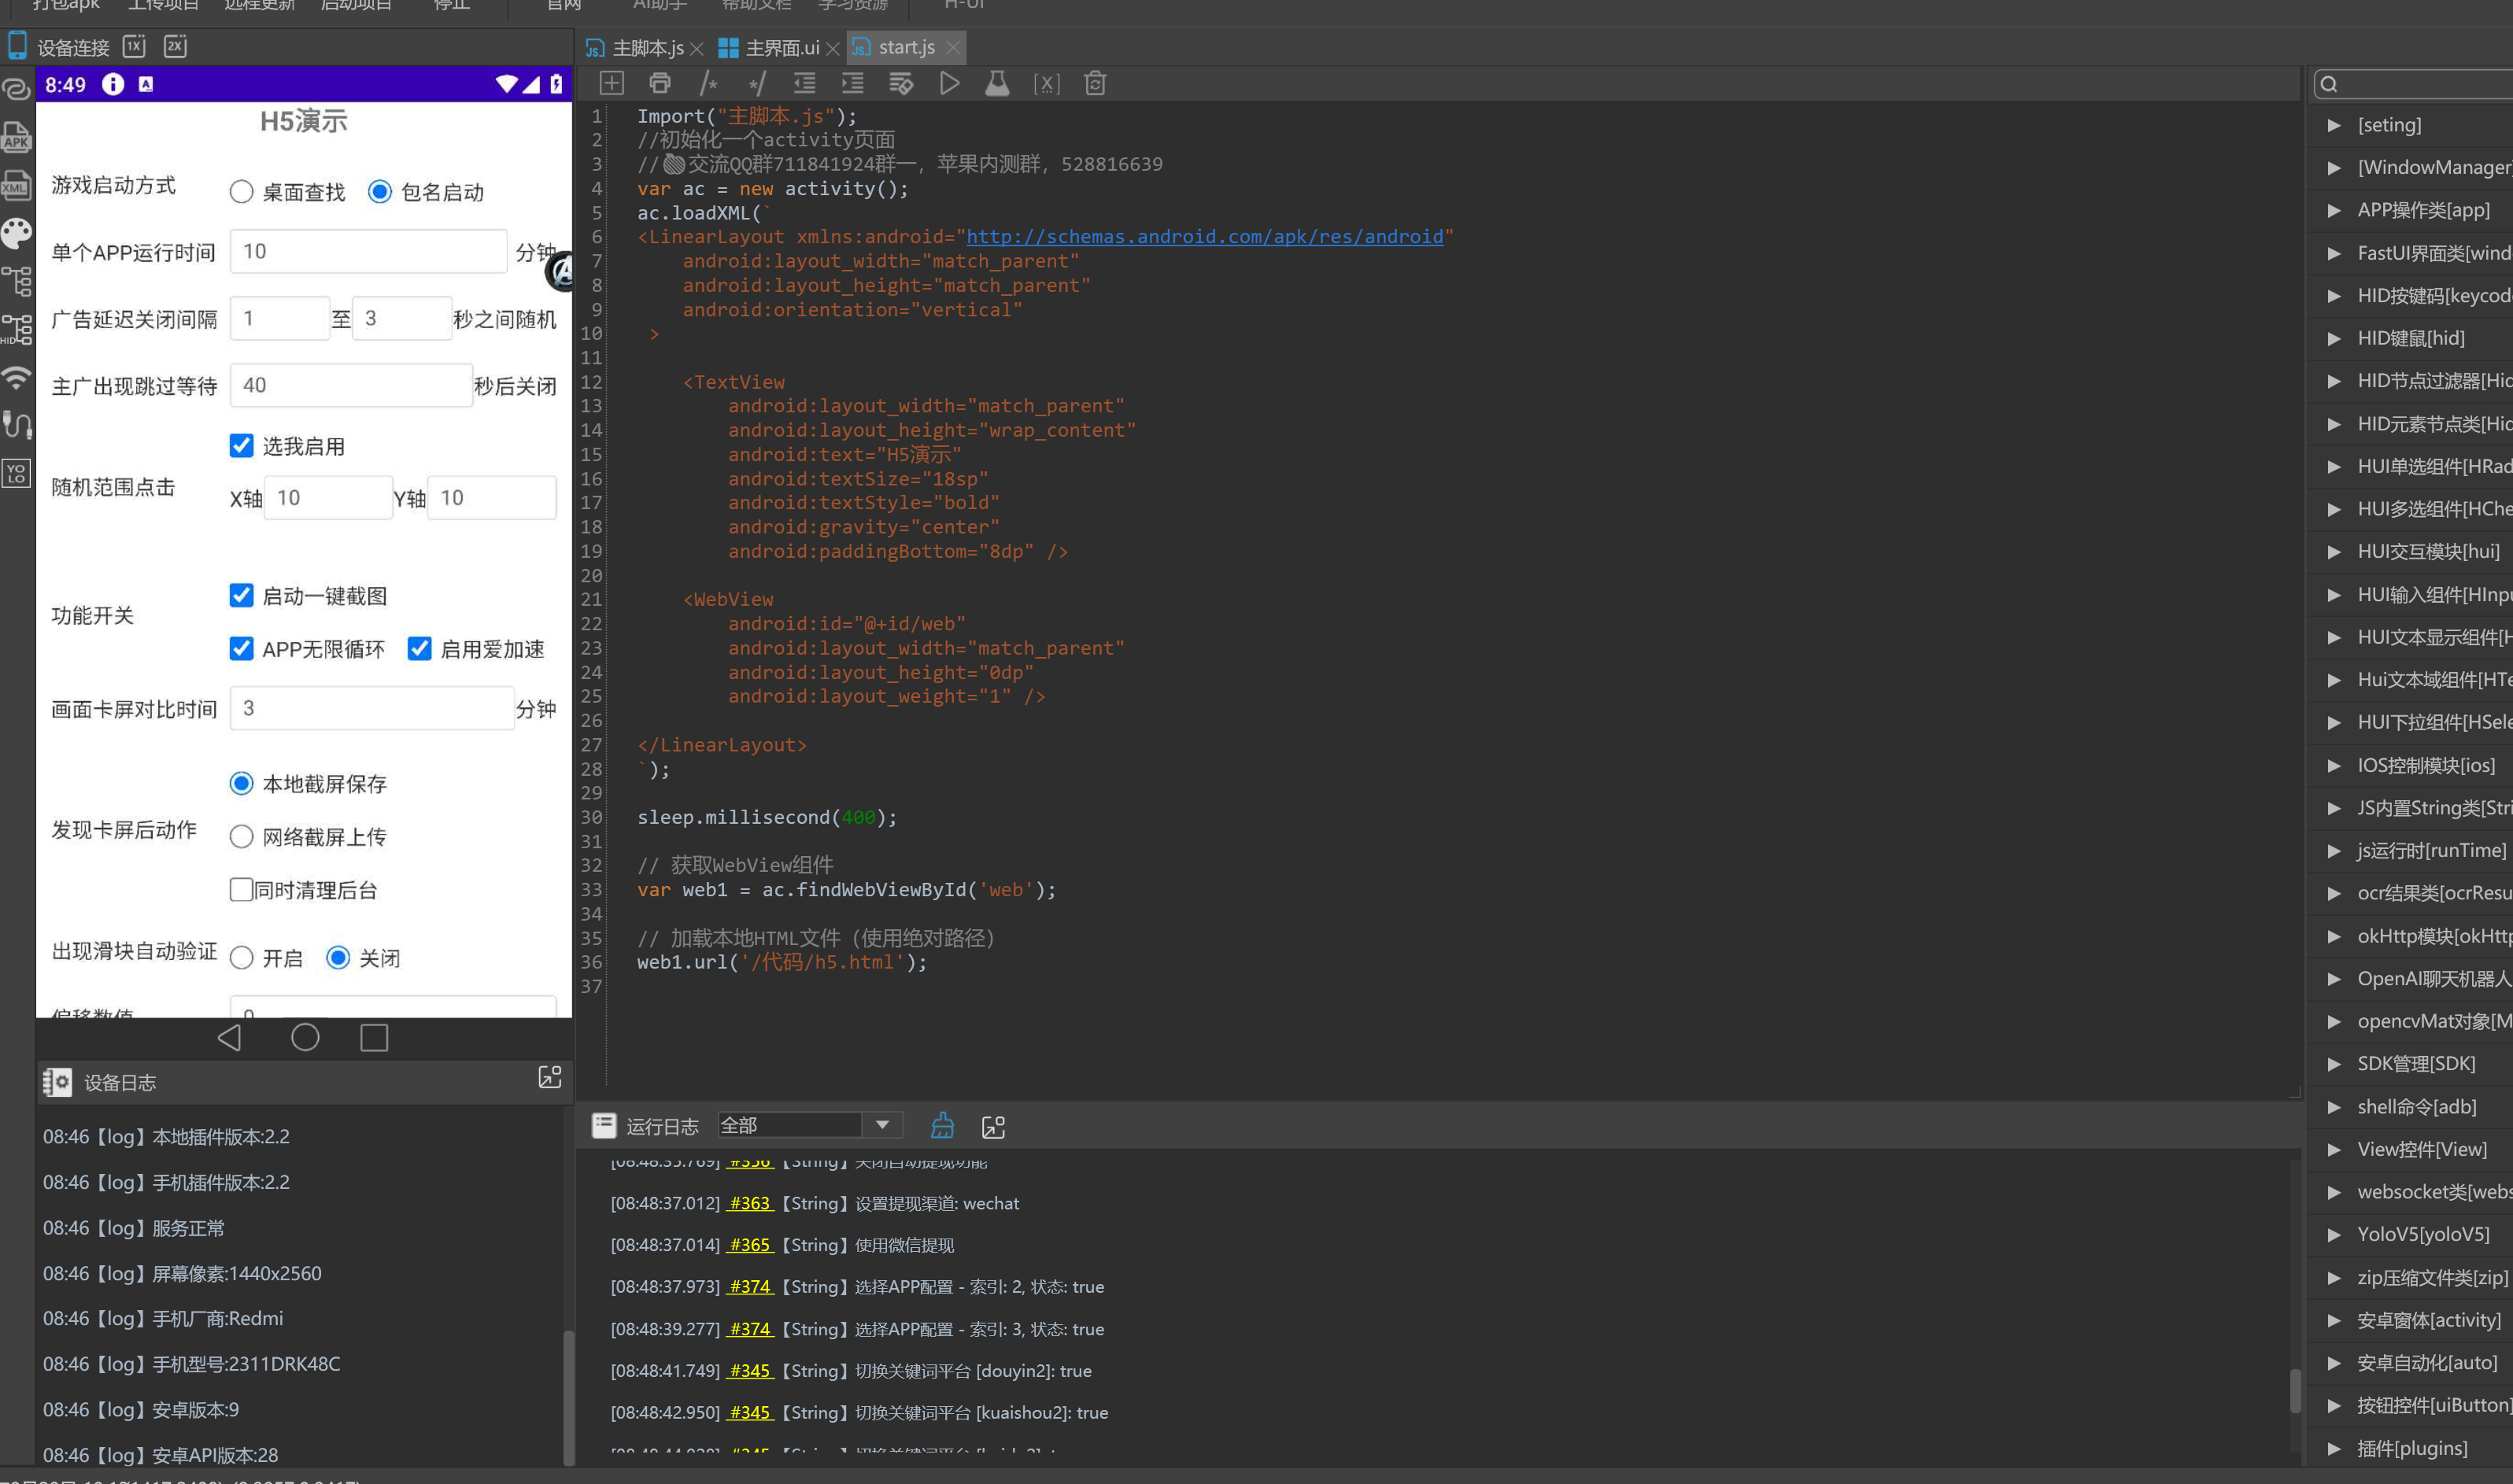This screenshot has width=2513, height=1484.
Task: Enable the 同时清理后台 checkbox
Action: pyautogui.click(x=241, y=890)
